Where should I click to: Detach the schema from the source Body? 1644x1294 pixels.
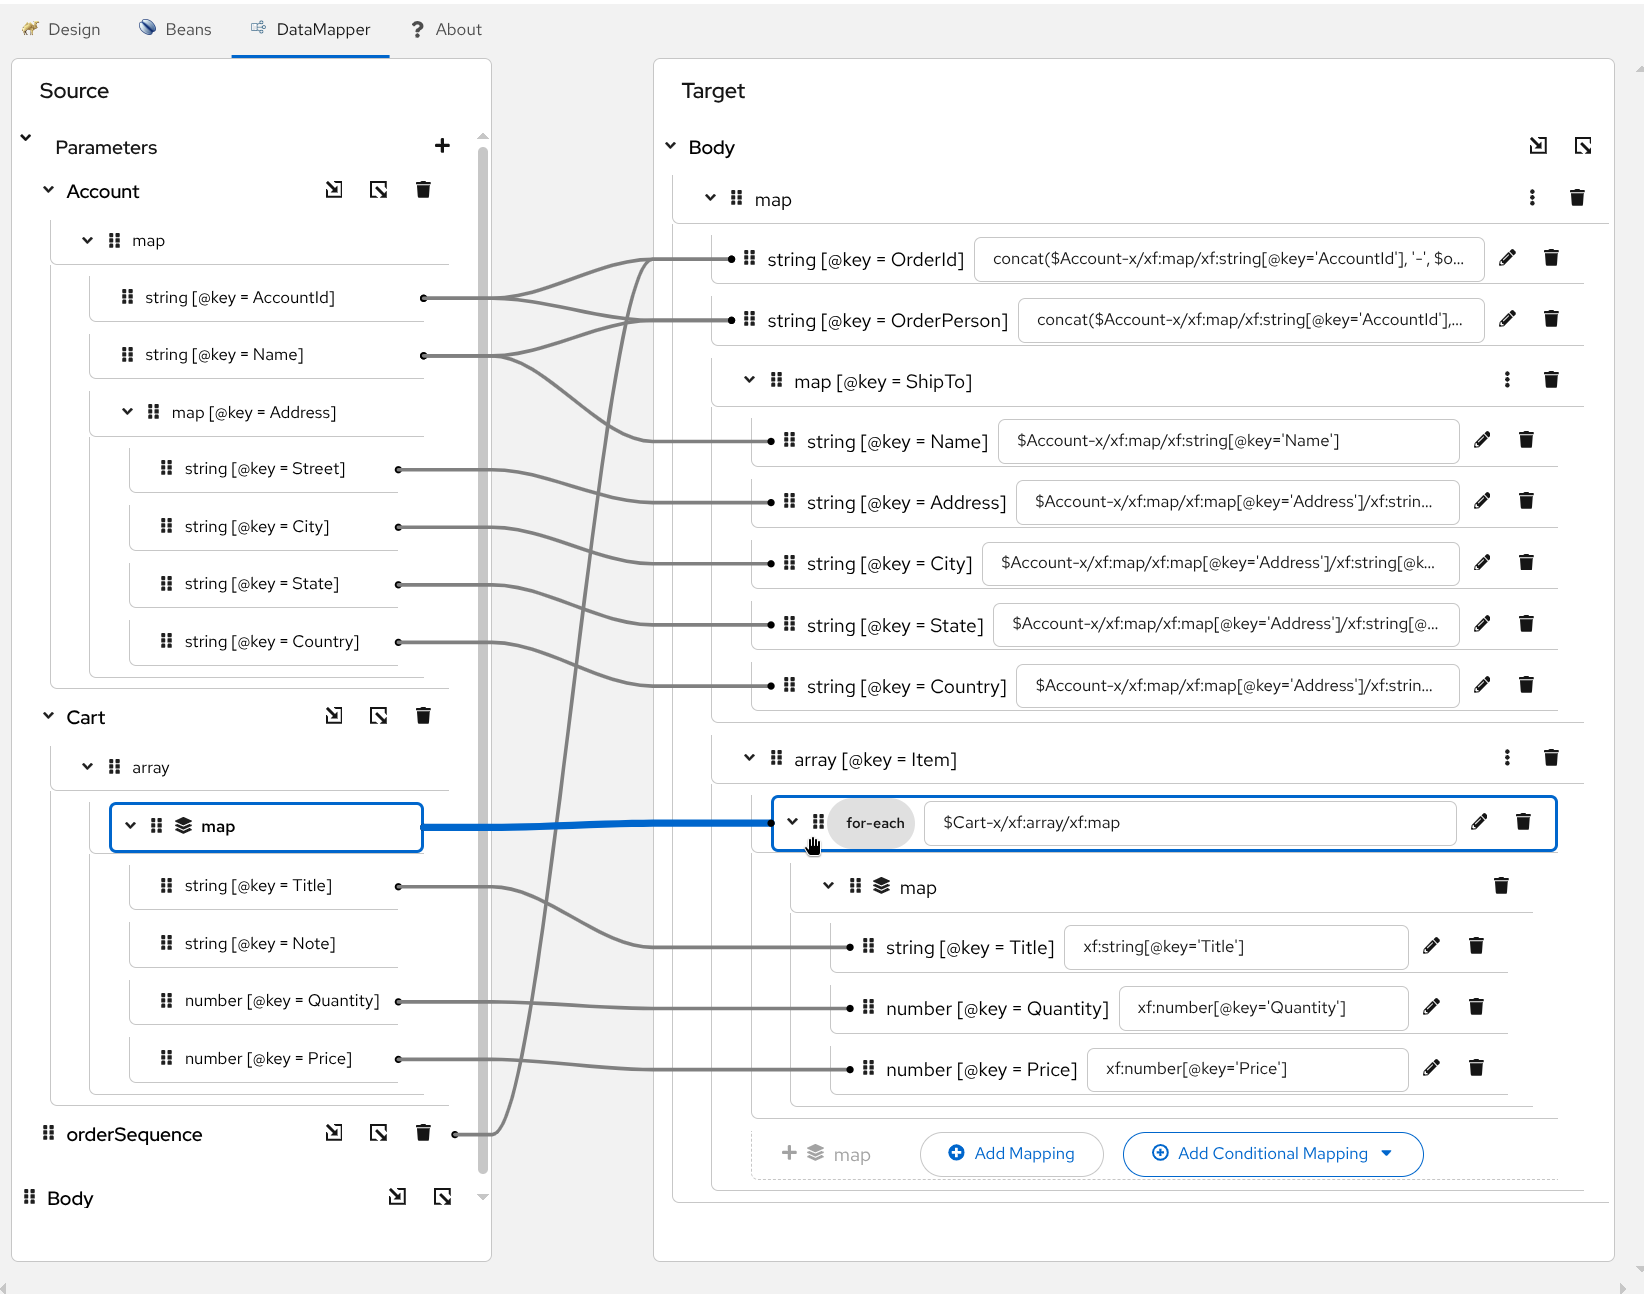[442, 1196]
